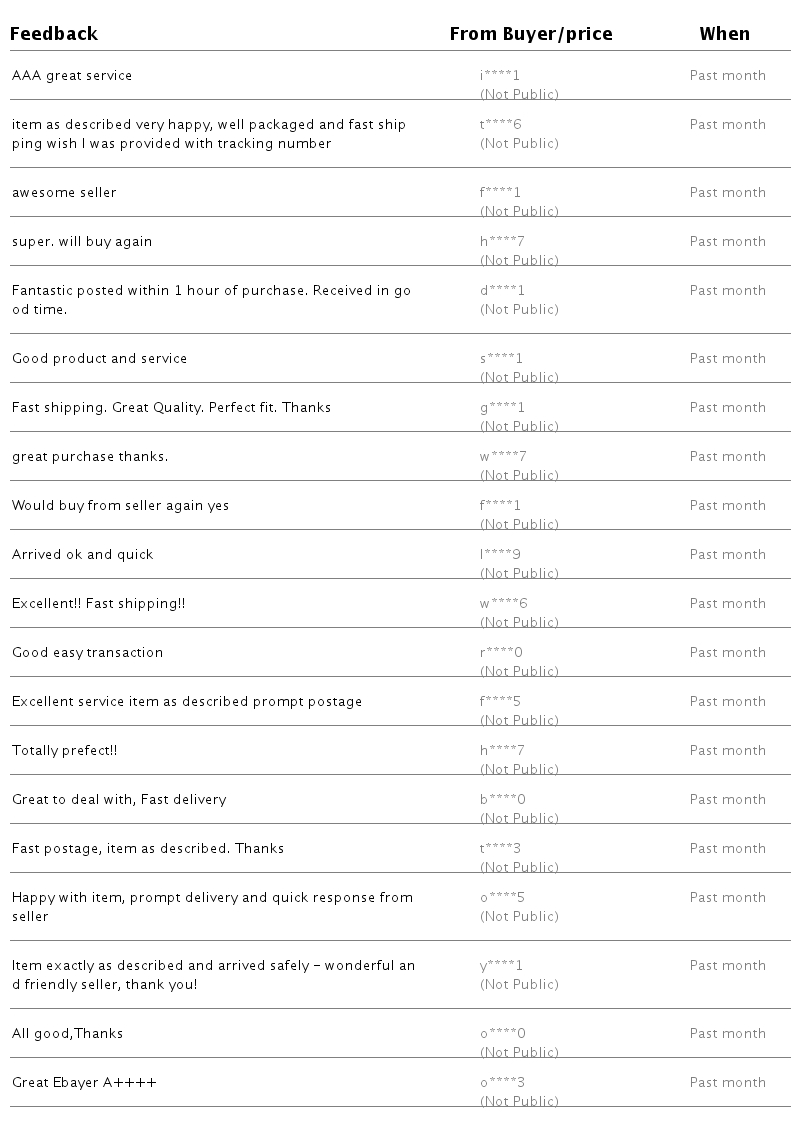Open buyer i****1's profile
Screen dimensions: 800x1126
tap(500, 76)
